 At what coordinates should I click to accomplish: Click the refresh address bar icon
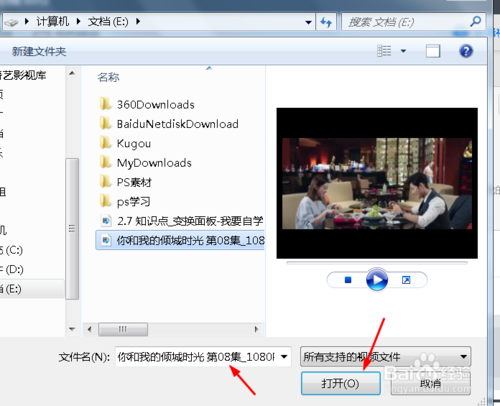click(x=326, y=22)
